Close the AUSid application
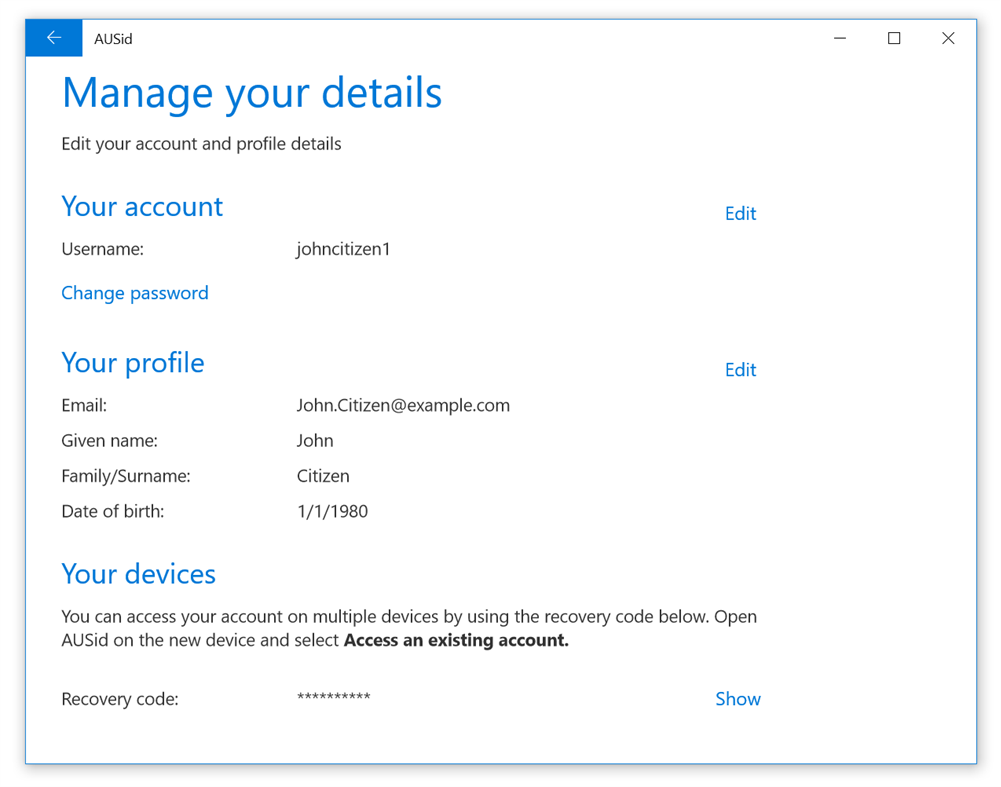Screen dimensions: 1001x787 947,37
